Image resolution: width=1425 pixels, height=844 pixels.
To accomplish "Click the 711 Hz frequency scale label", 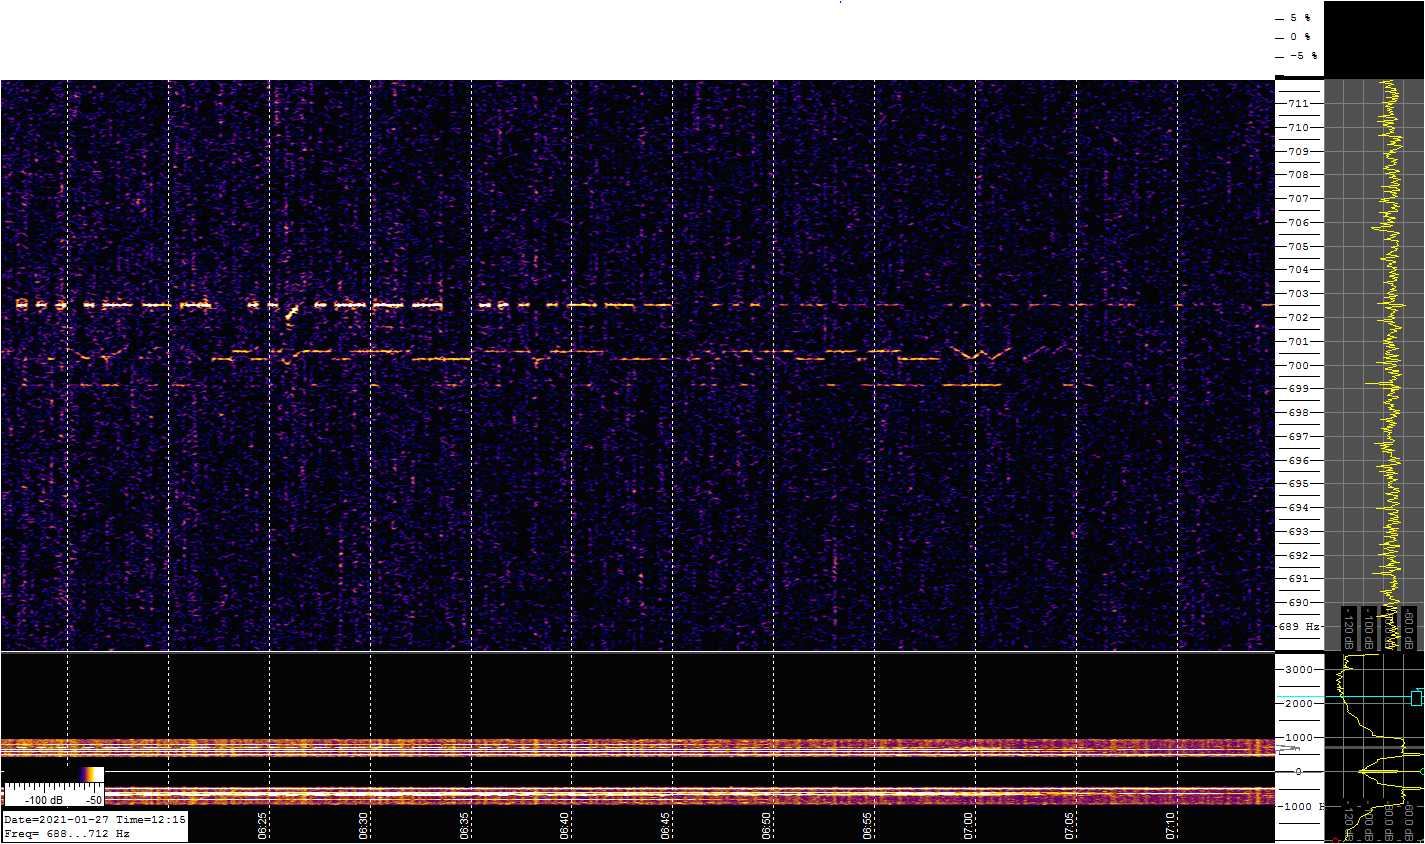I will [x=1299, y=104].
